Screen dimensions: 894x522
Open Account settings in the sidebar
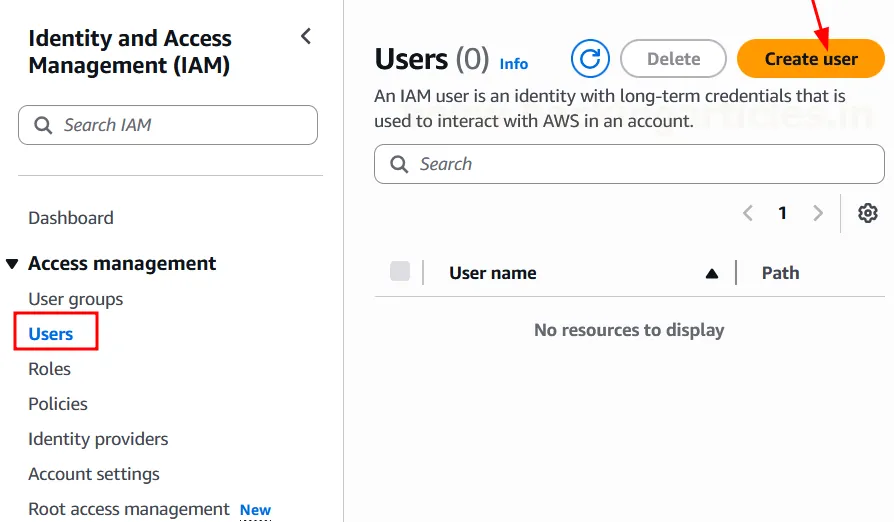(94, 474)
